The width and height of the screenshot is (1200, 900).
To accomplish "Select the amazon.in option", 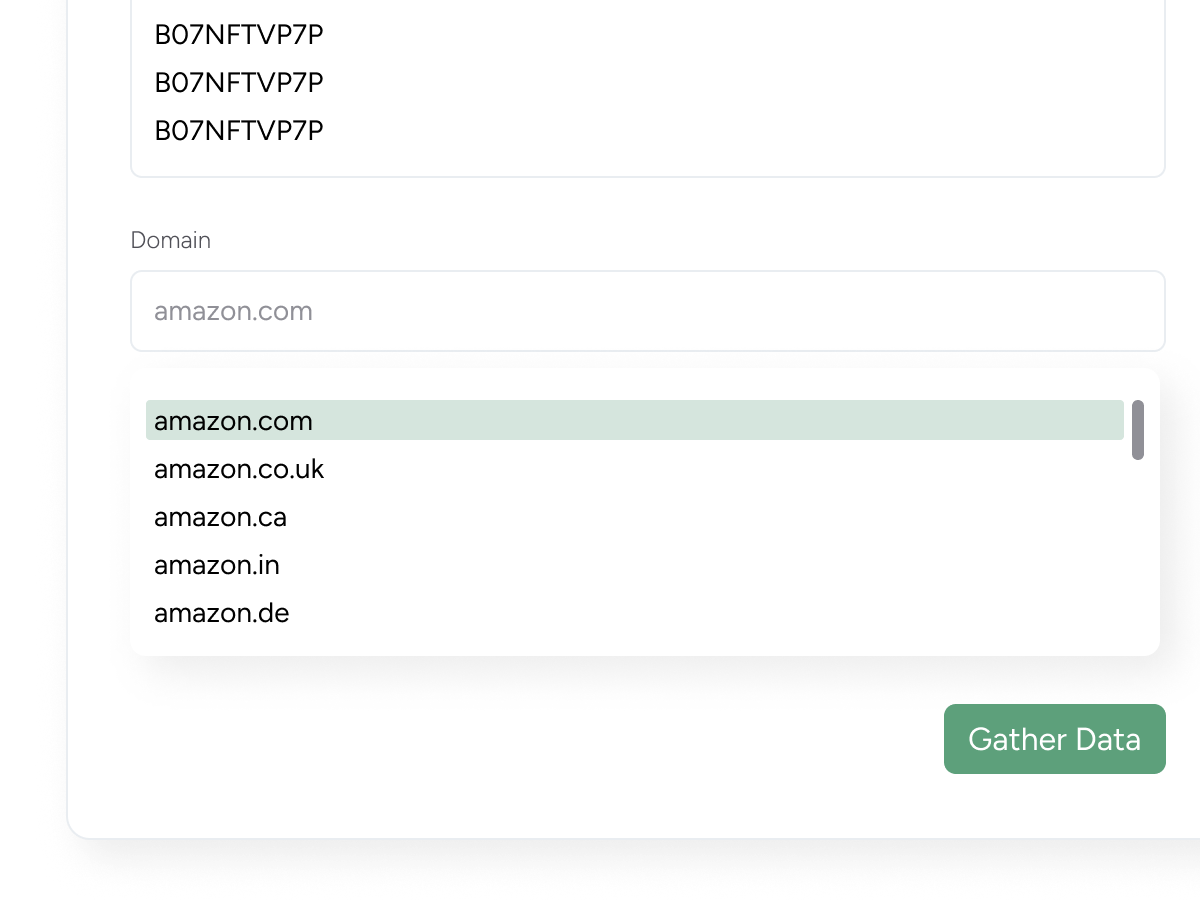I will [x=217, y=565].
